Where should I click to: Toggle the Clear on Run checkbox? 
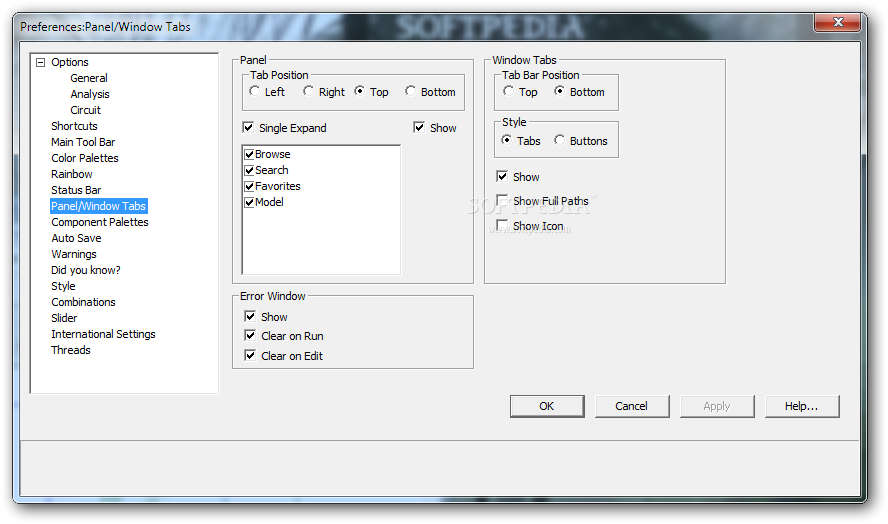(x=250, y=335)
